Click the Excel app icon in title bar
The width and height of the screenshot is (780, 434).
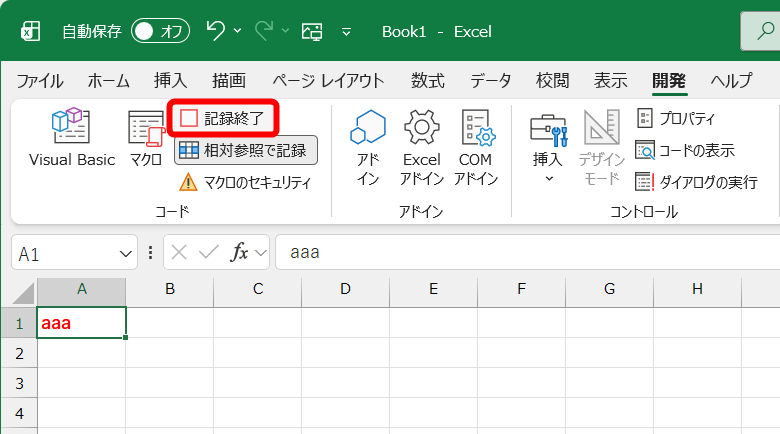pyautogui.click(x=30, y=31)
